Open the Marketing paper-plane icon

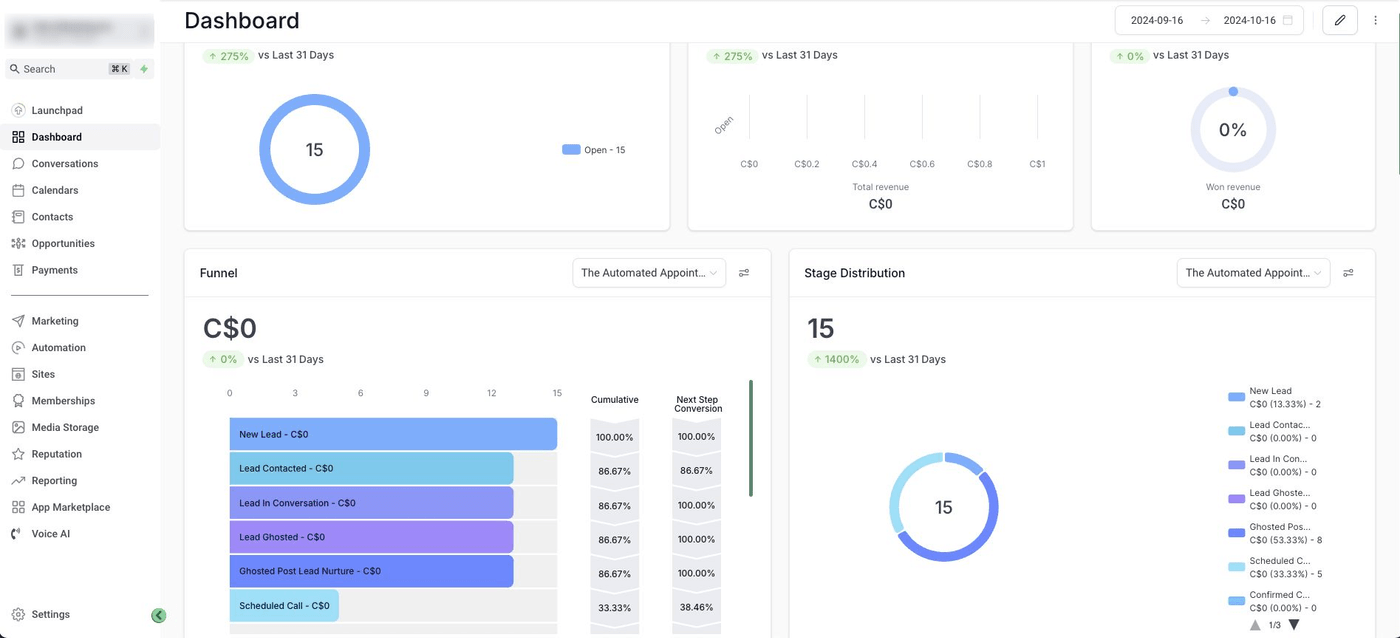point(18,321)
